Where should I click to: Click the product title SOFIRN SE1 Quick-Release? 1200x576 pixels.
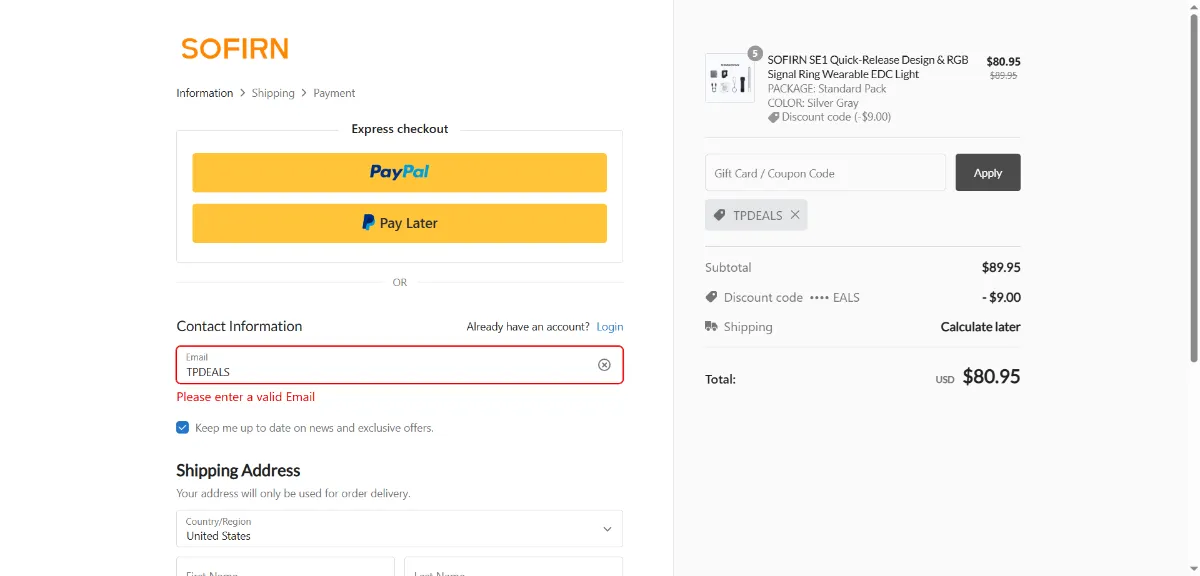(x=868, y=67)
